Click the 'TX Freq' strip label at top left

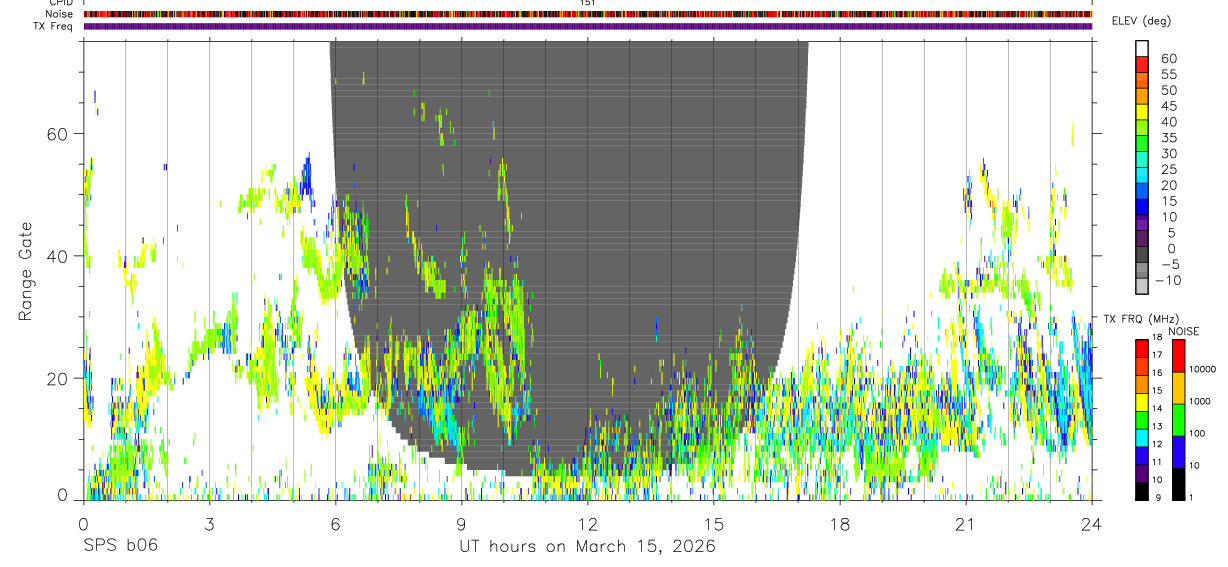55,26
